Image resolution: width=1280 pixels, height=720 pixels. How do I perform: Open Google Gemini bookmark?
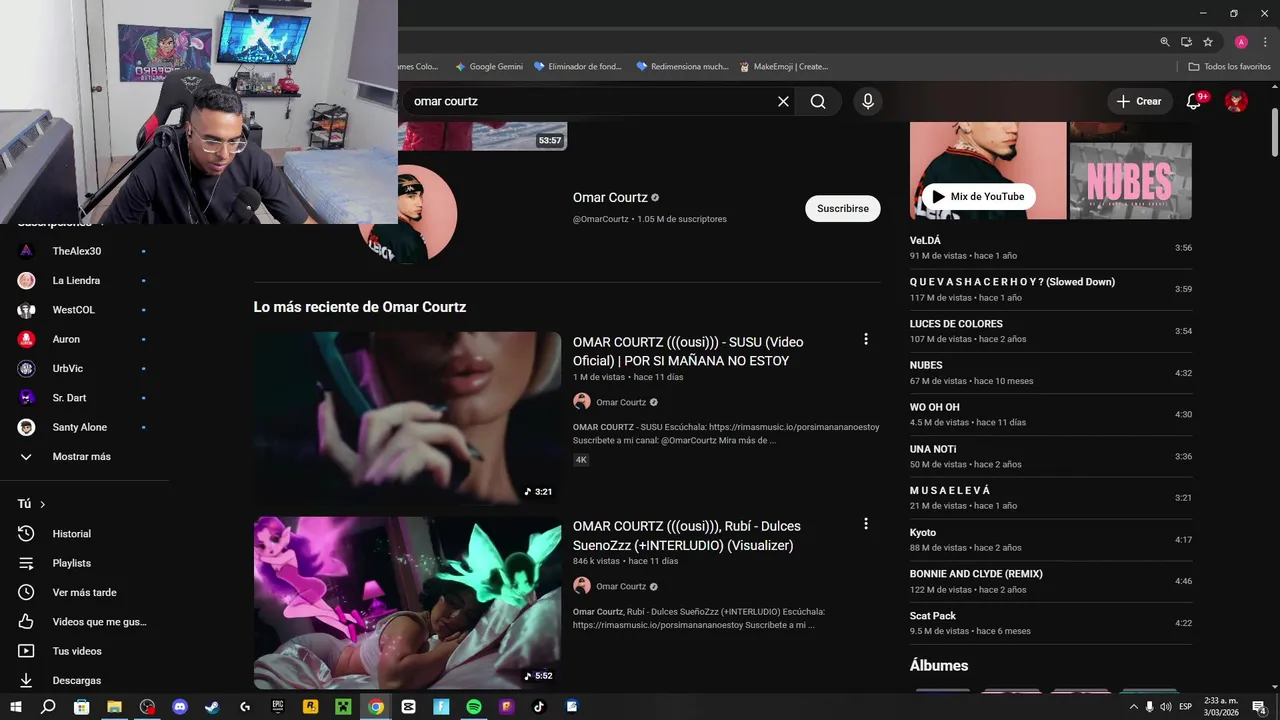[489, 66]
